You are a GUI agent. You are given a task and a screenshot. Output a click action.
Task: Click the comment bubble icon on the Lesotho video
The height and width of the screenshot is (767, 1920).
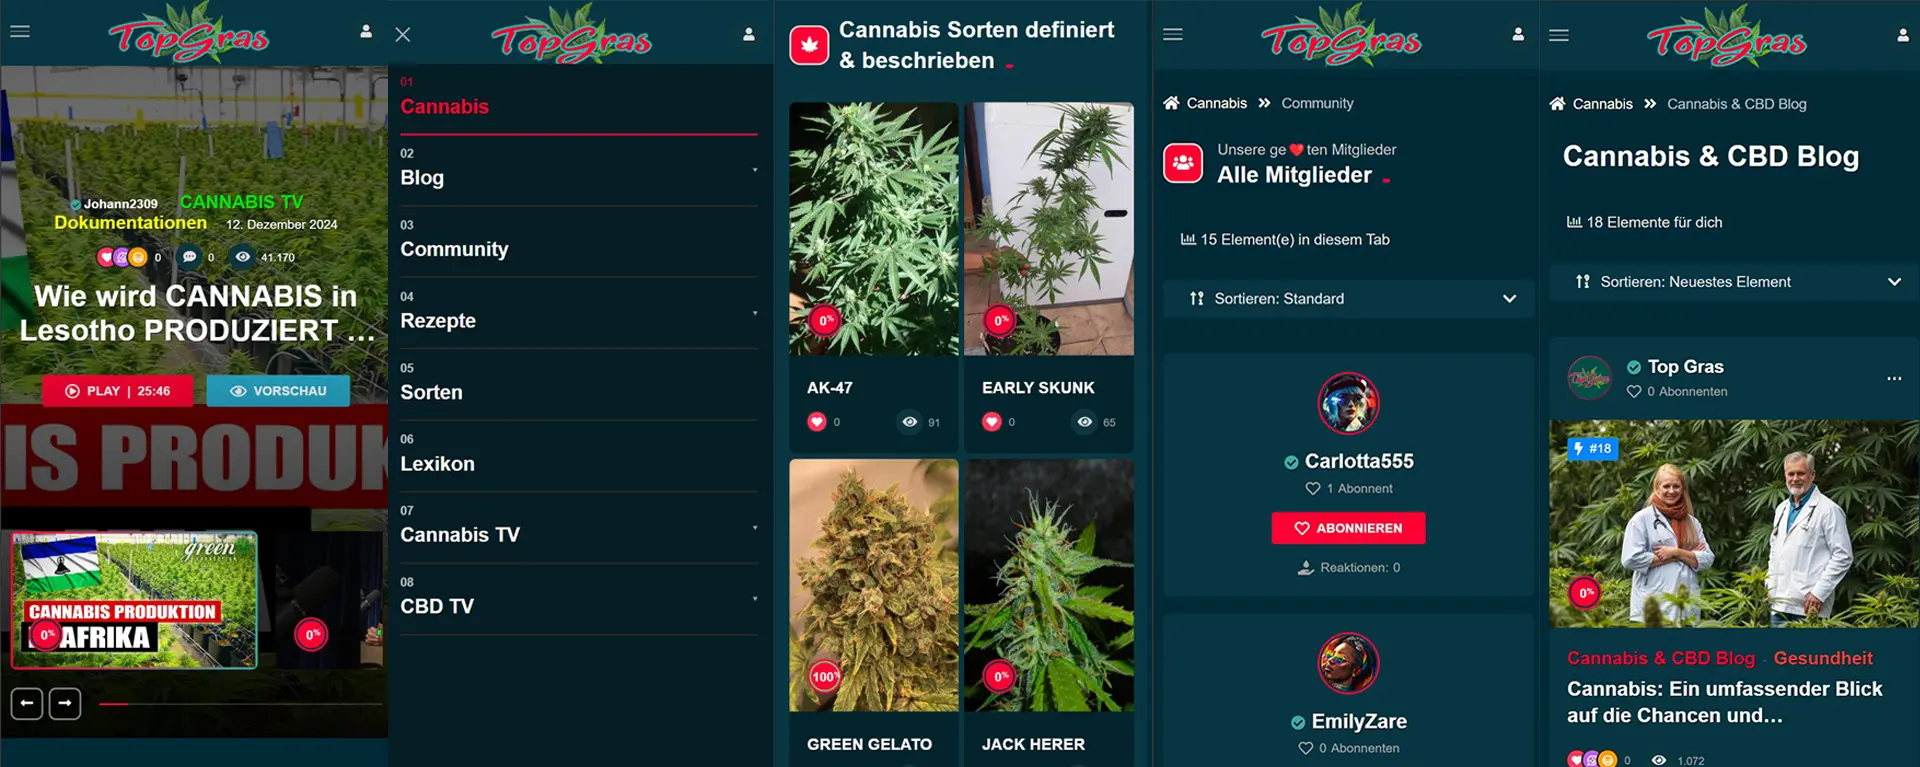point(189,257)
